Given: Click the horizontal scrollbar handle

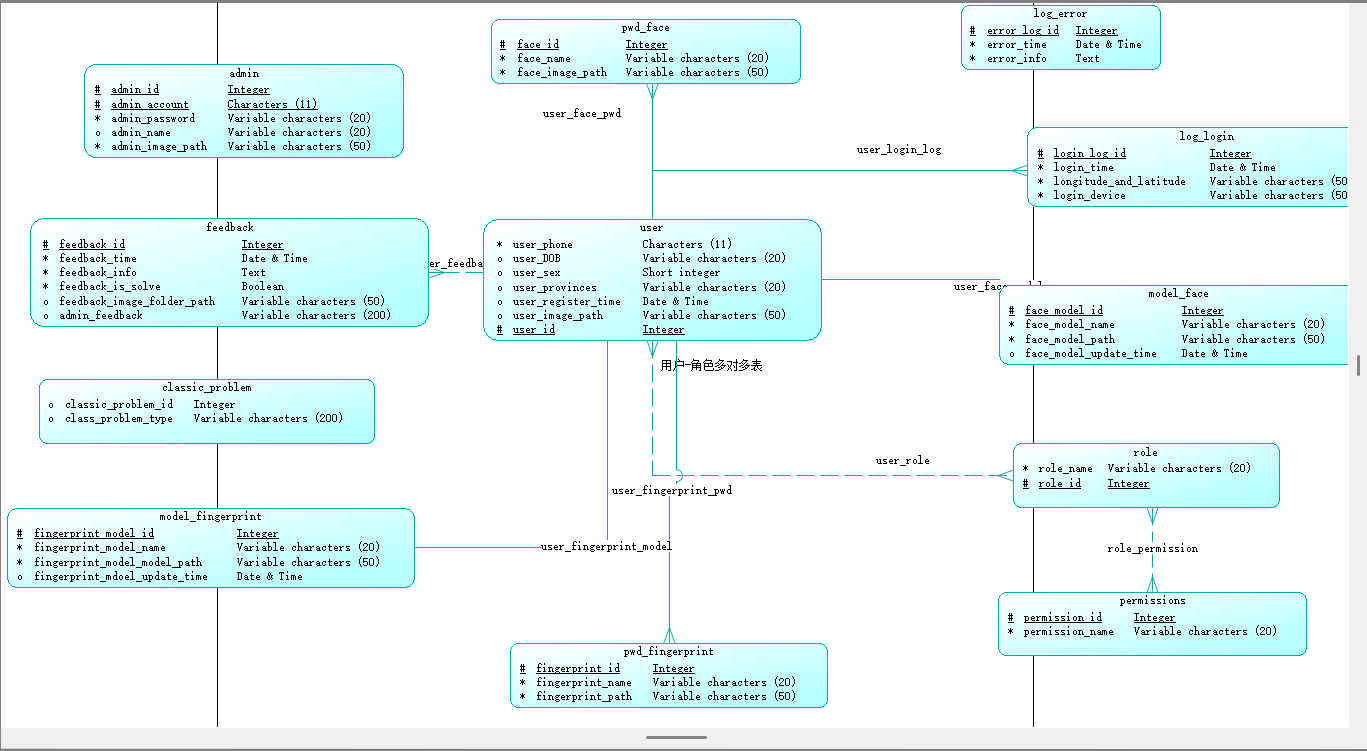Looking at the screenshot, I should click(x=677, y=737).
